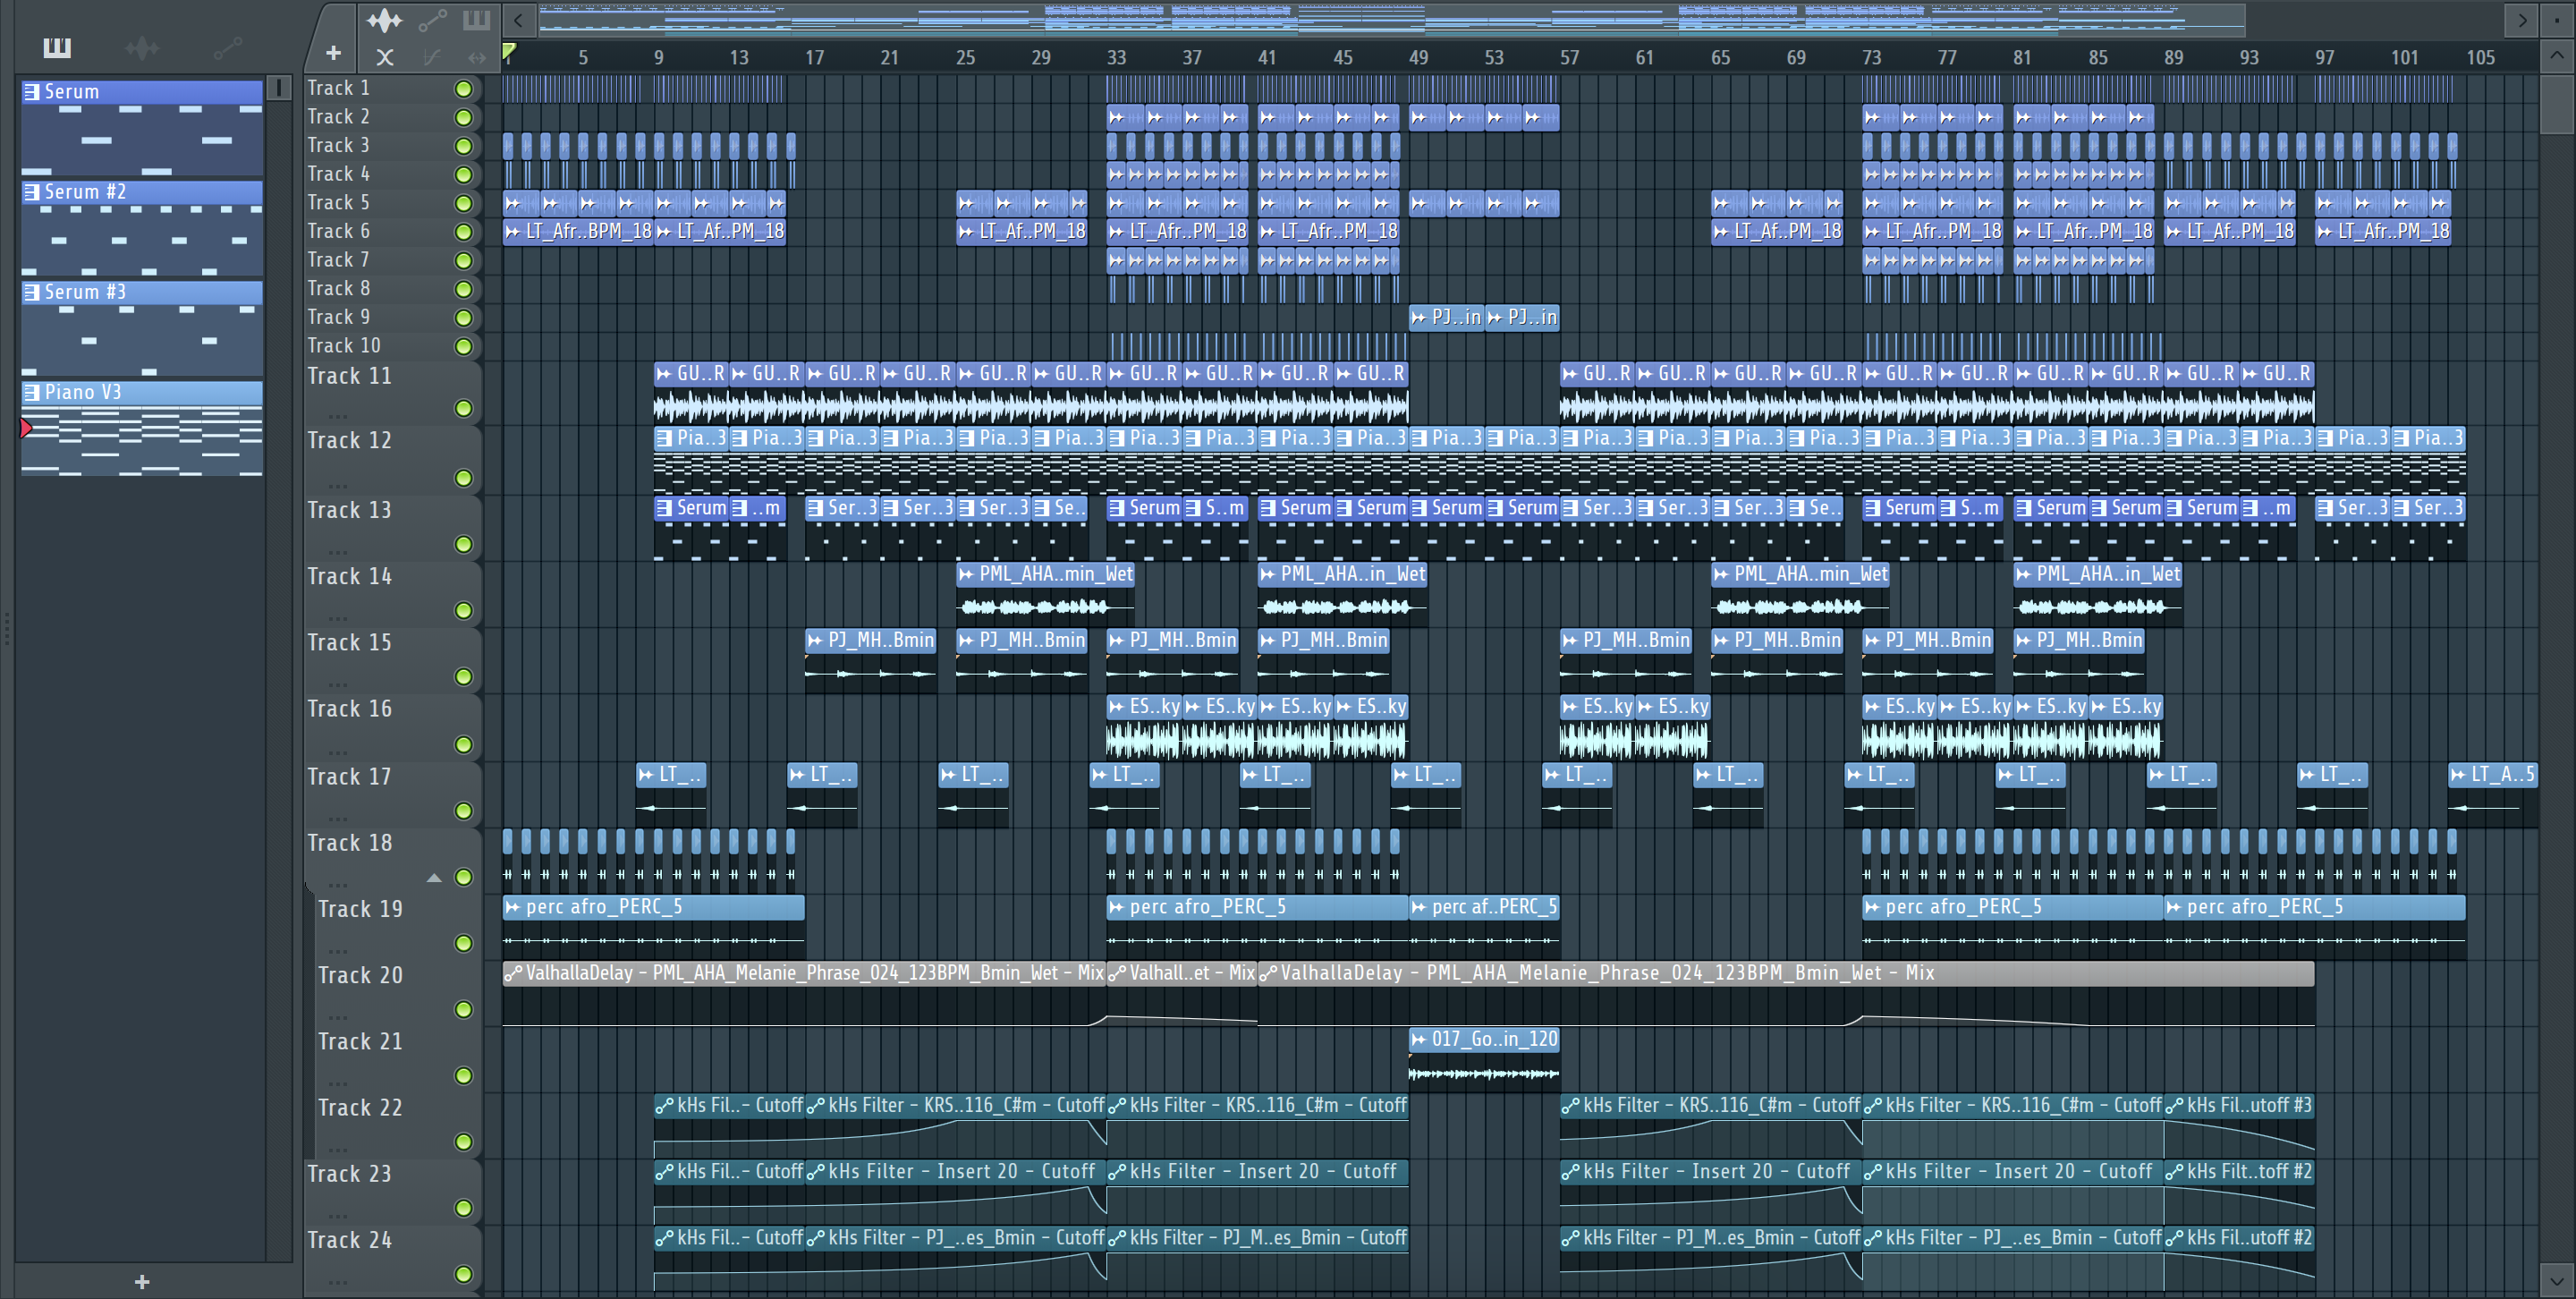Click the three-dot handle under Track 16
The width and height of the screenshot is (2576, 1299).
(x=338, y=752)
